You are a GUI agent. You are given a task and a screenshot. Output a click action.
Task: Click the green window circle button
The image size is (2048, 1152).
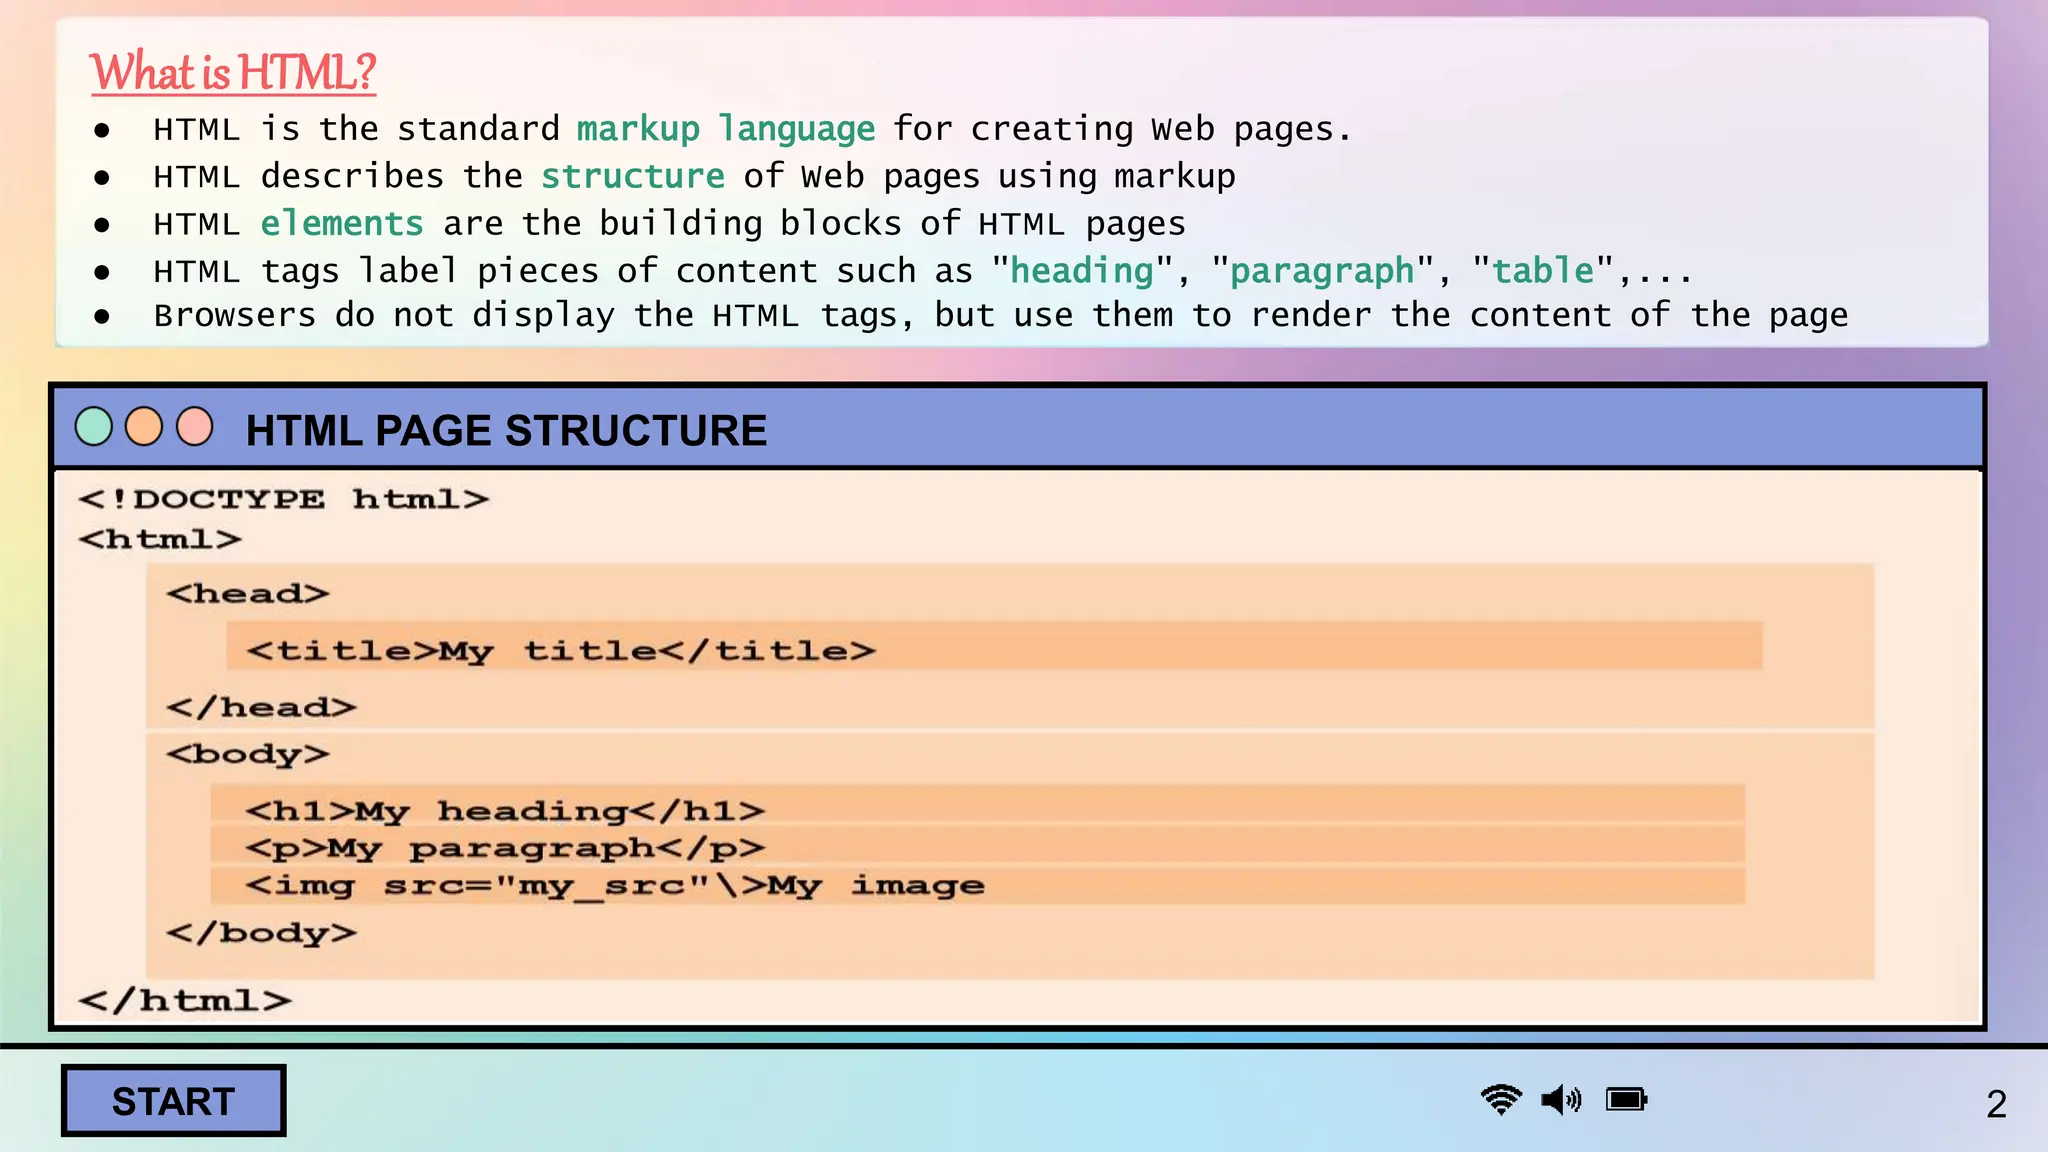[x=94, y=427]
